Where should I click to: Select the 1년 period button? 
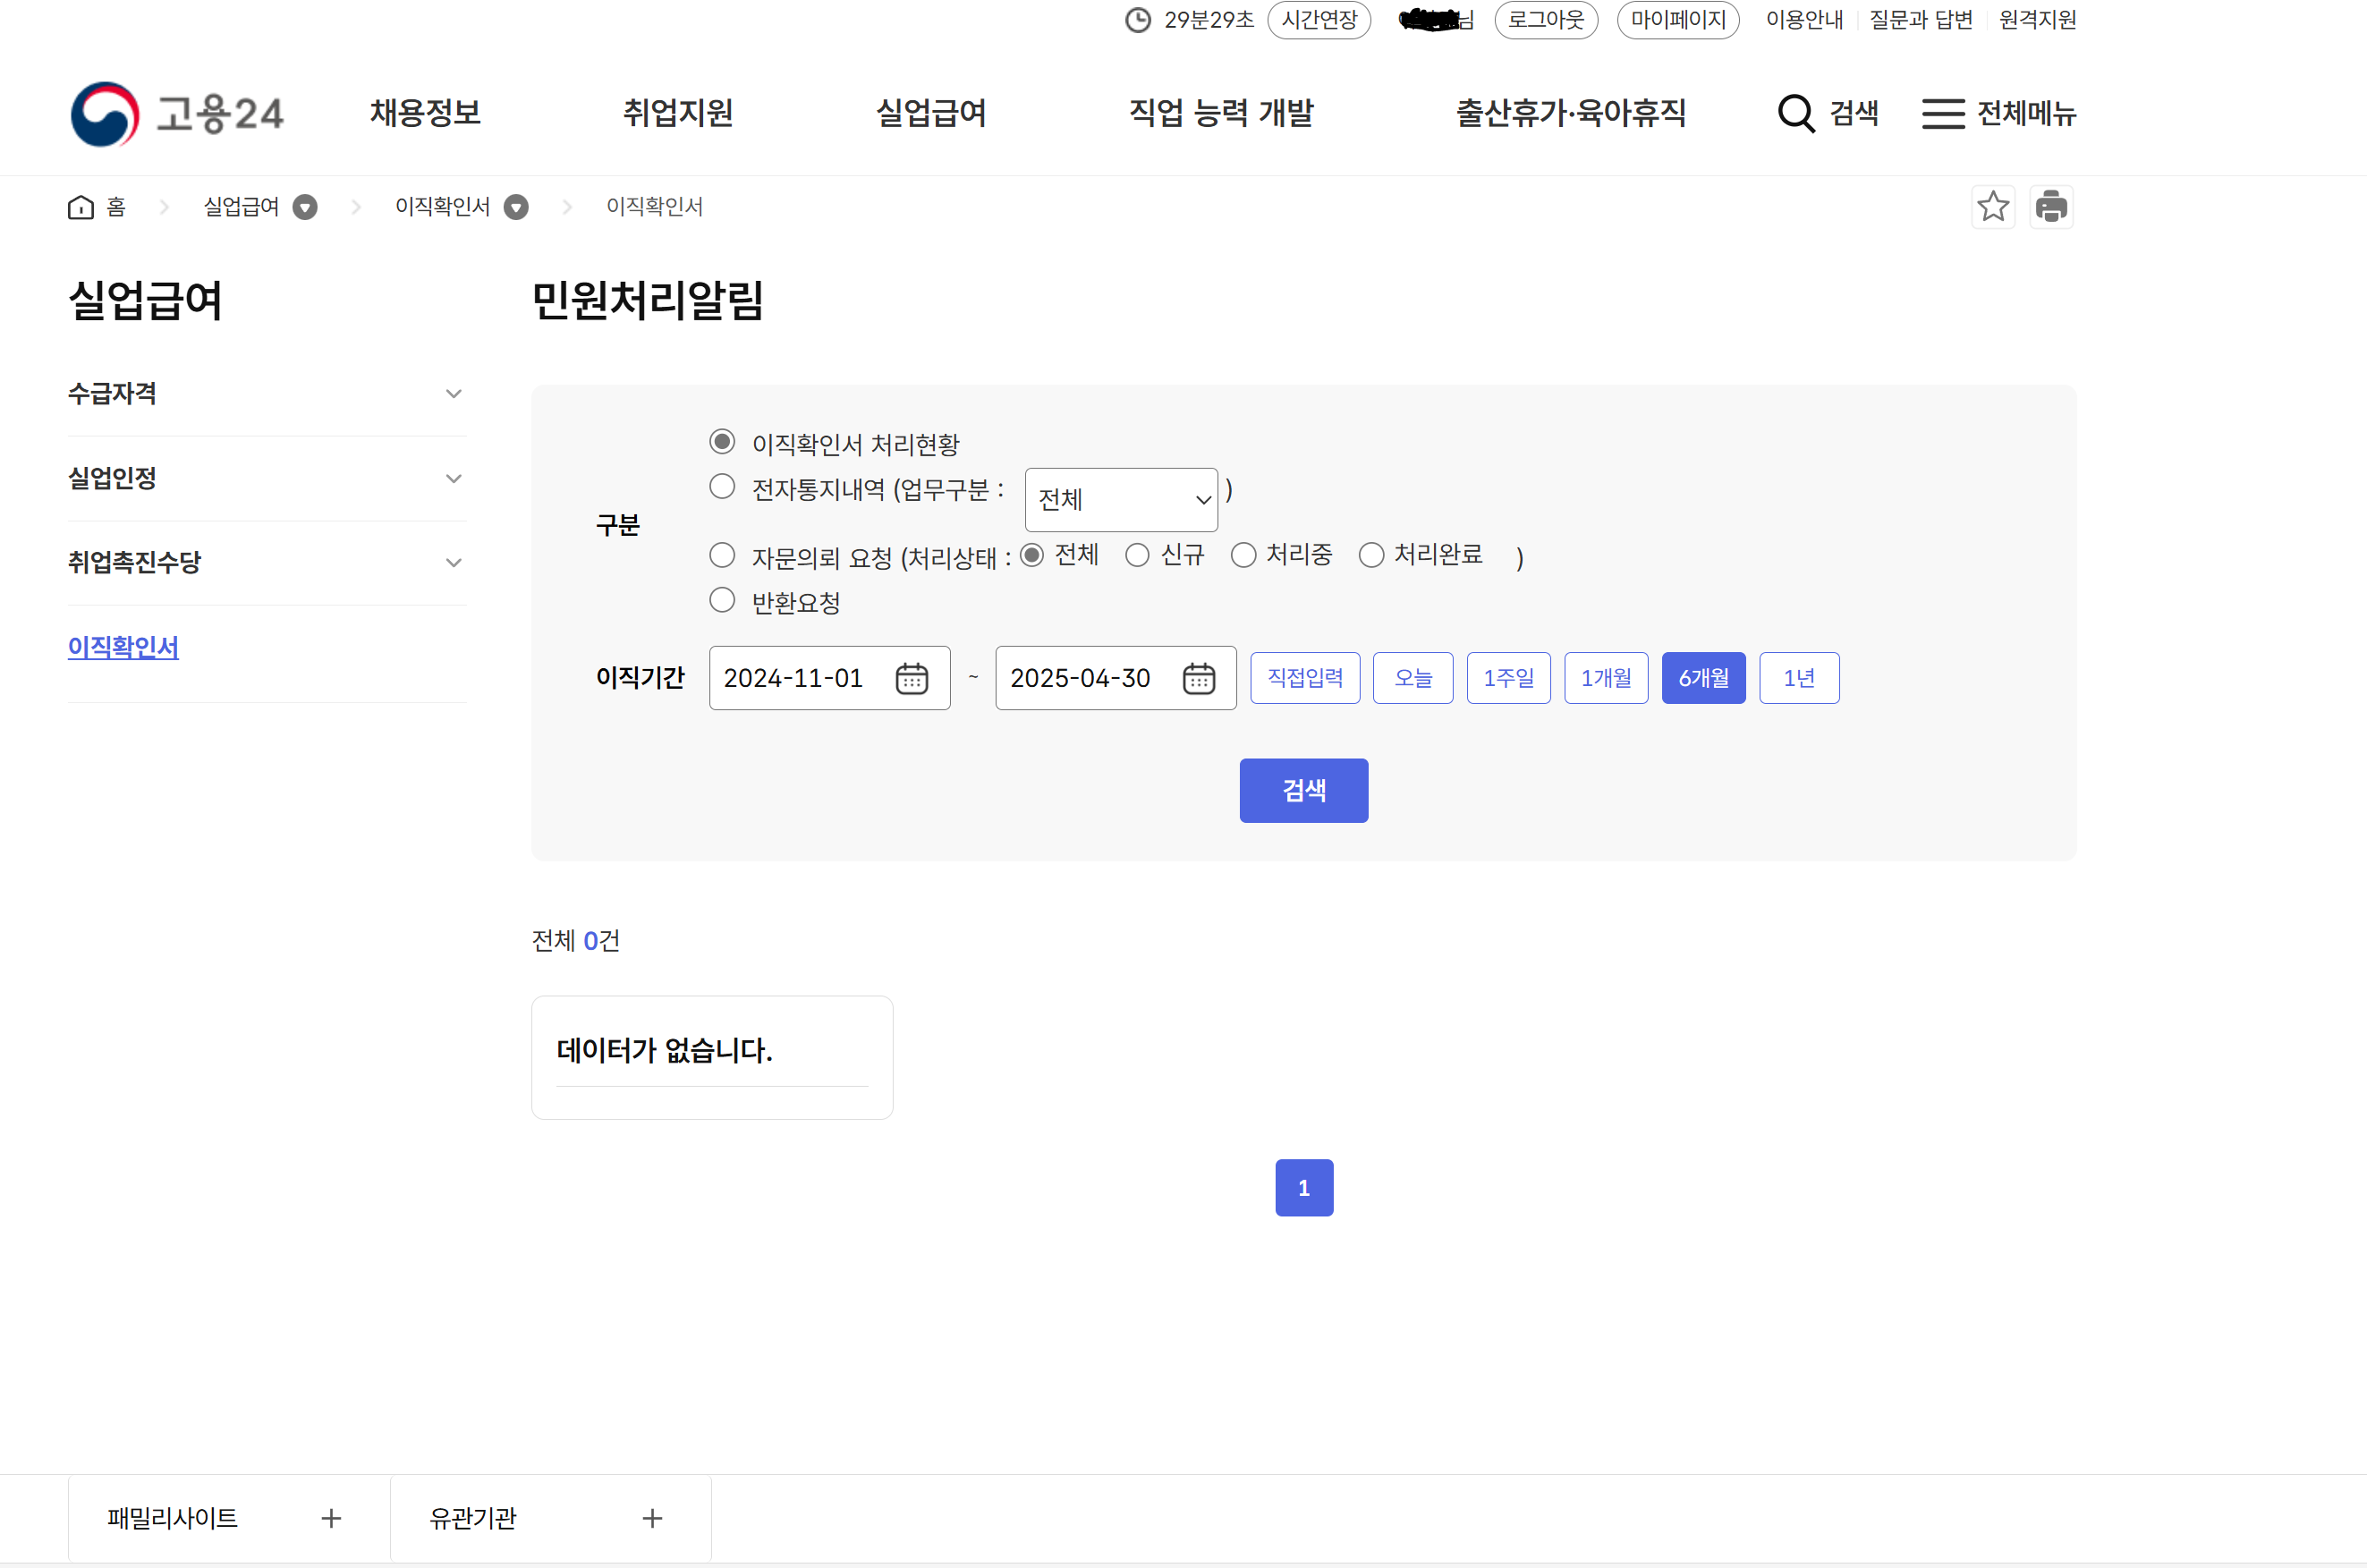click(1798, 678)
